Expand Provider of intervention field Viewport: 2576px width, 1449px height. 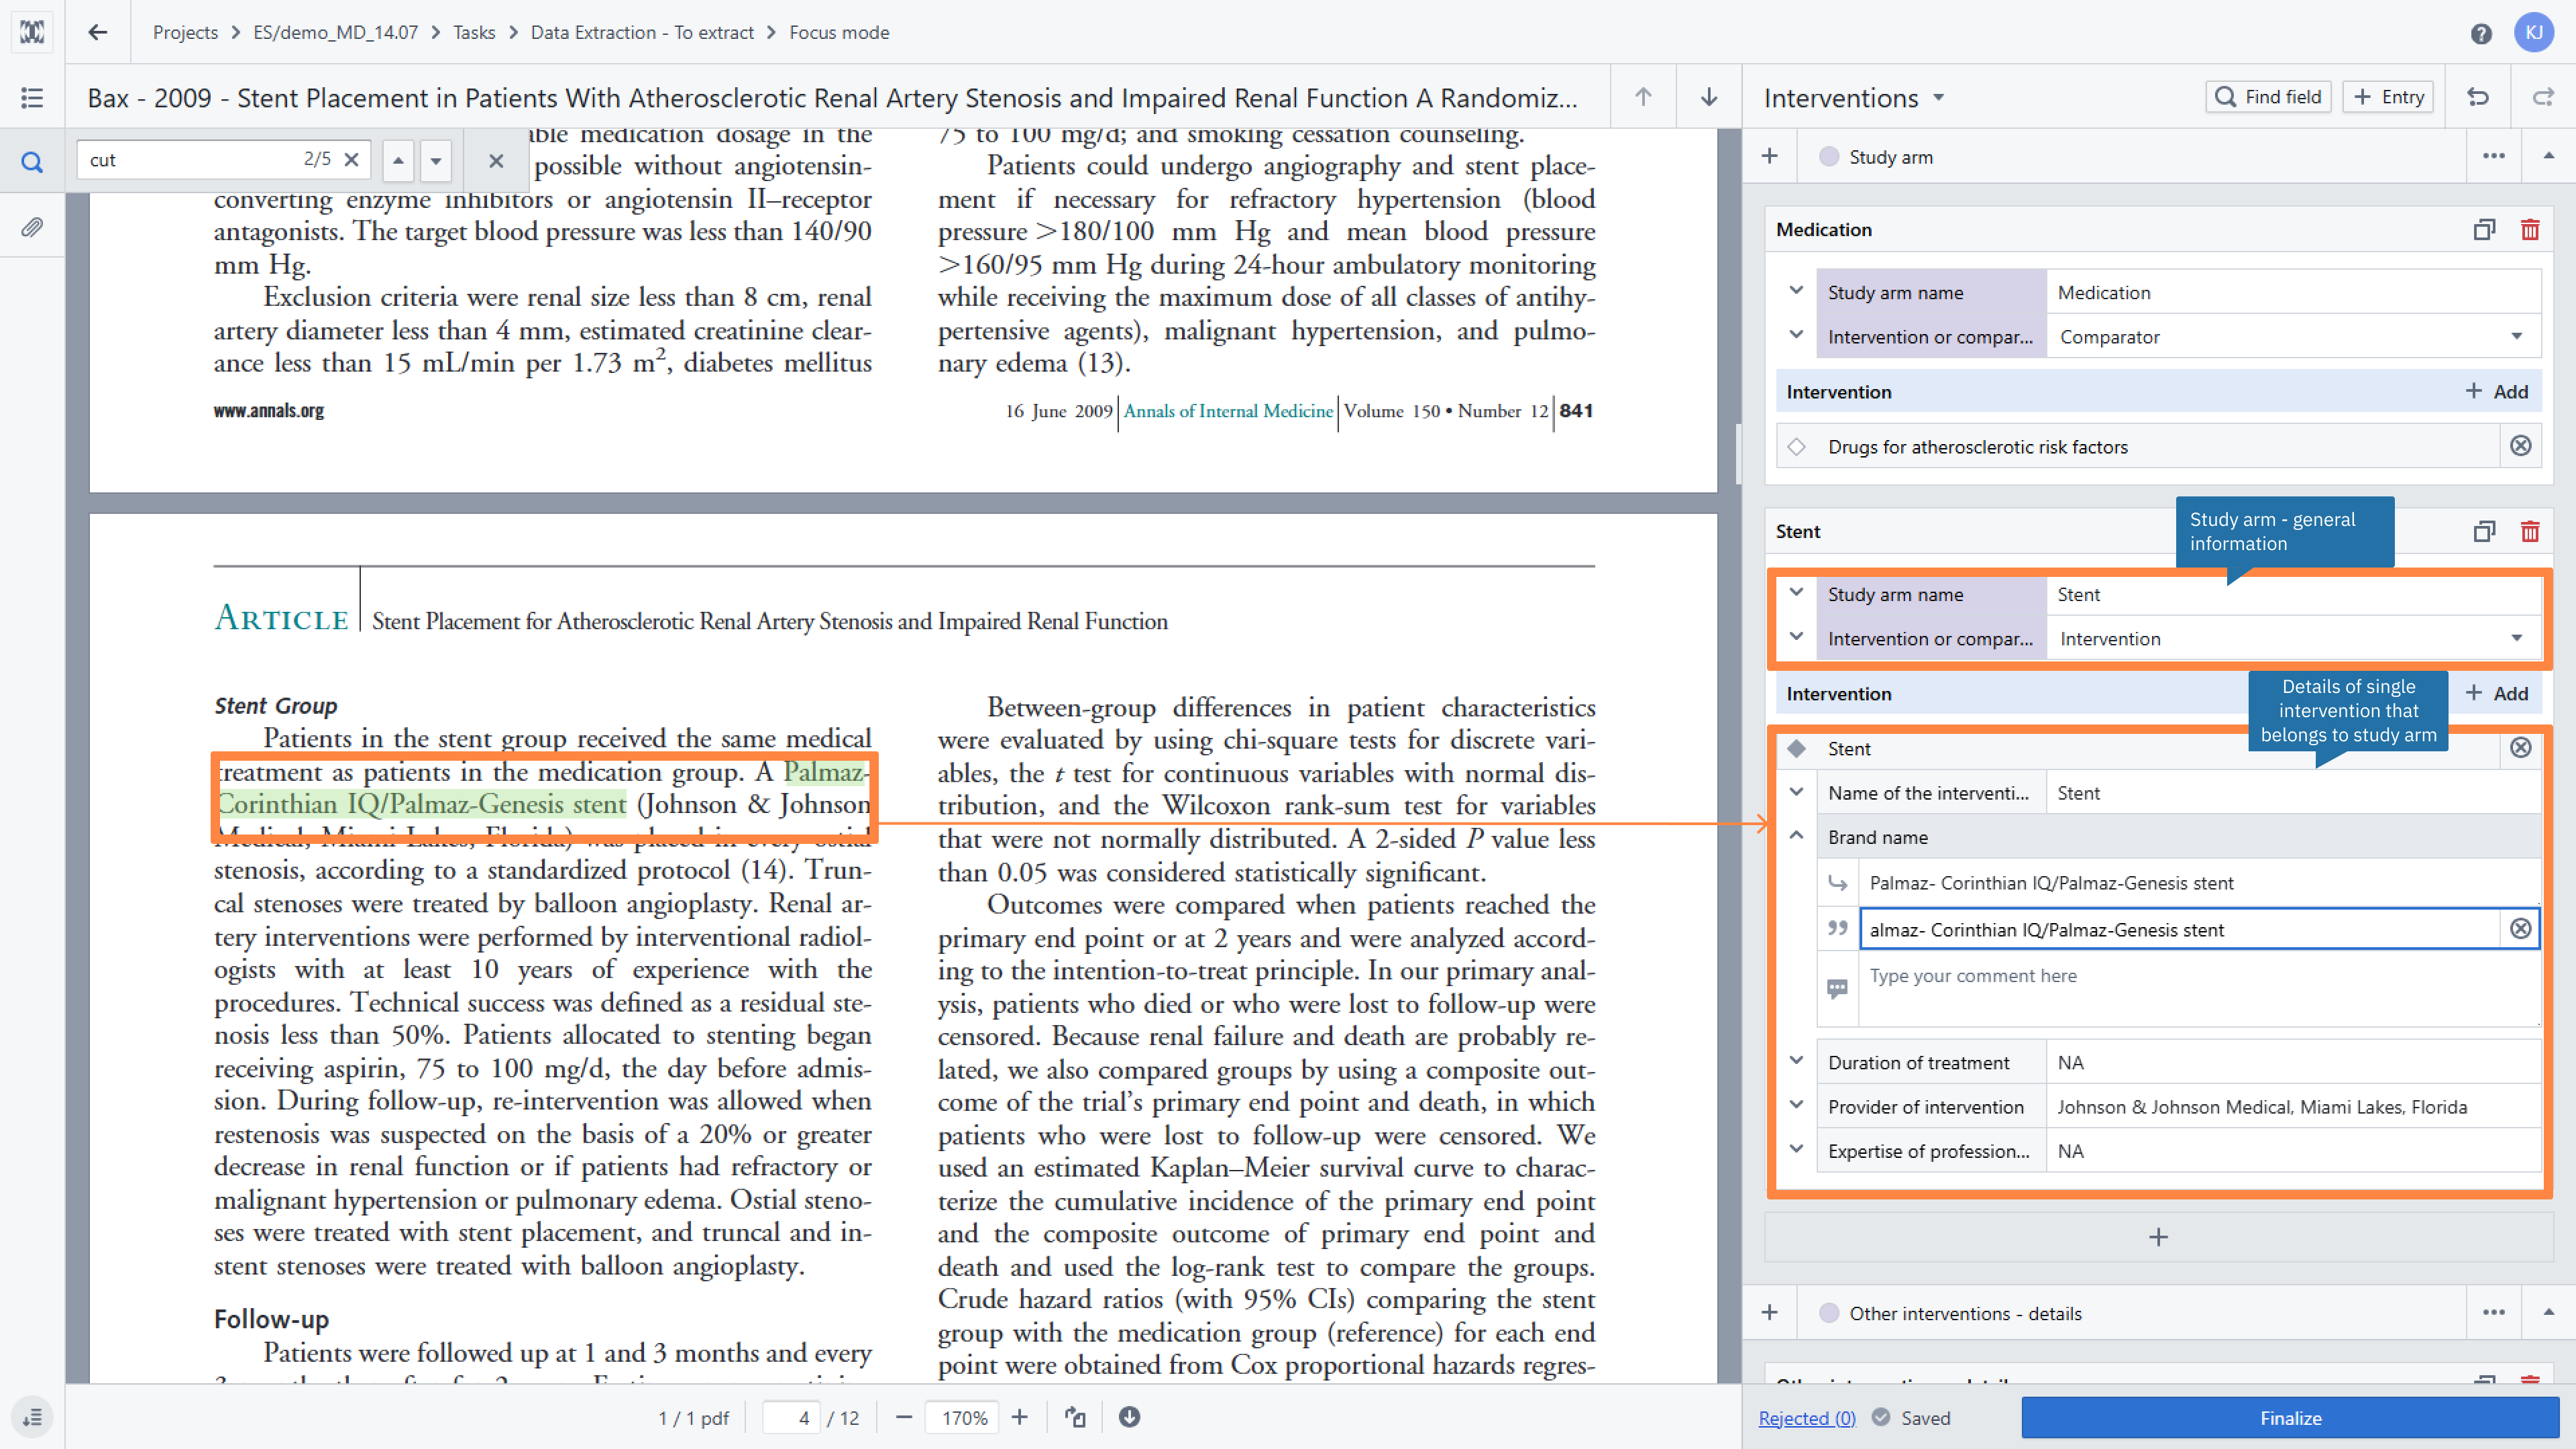(1797, 1105)
